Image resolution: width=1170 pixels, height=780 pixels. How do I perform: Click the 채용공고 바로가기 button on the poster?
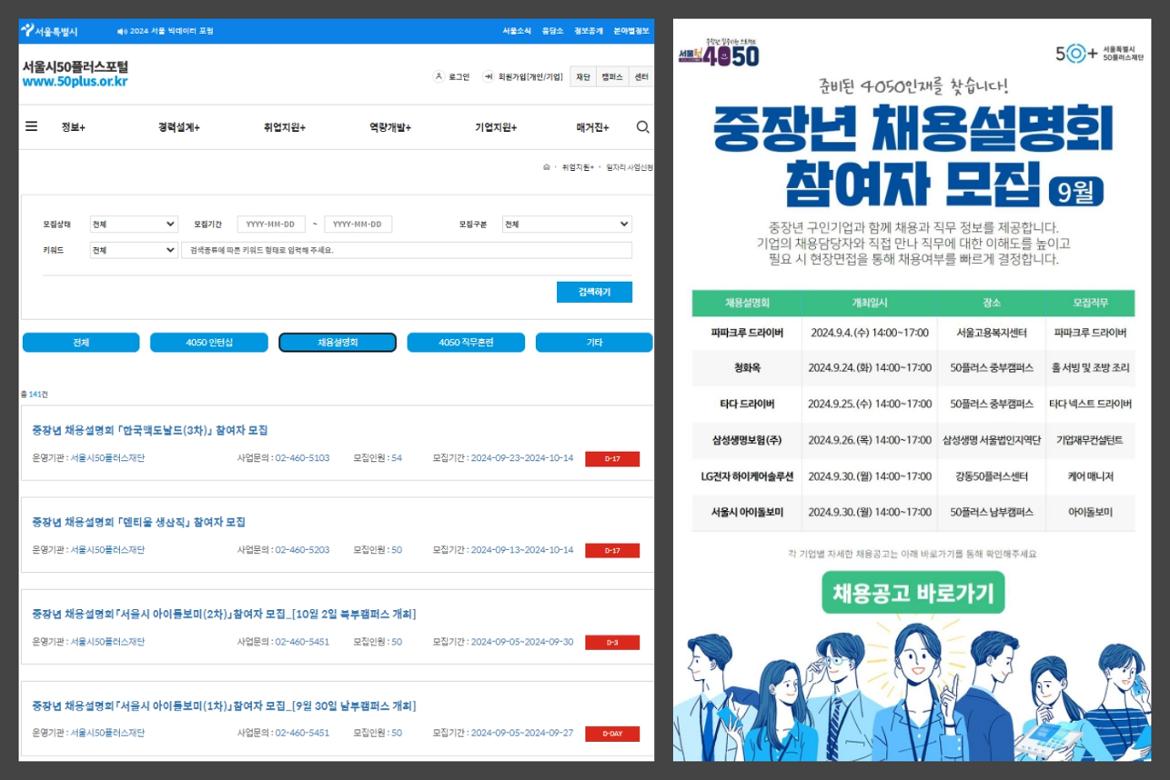(911, 593)
